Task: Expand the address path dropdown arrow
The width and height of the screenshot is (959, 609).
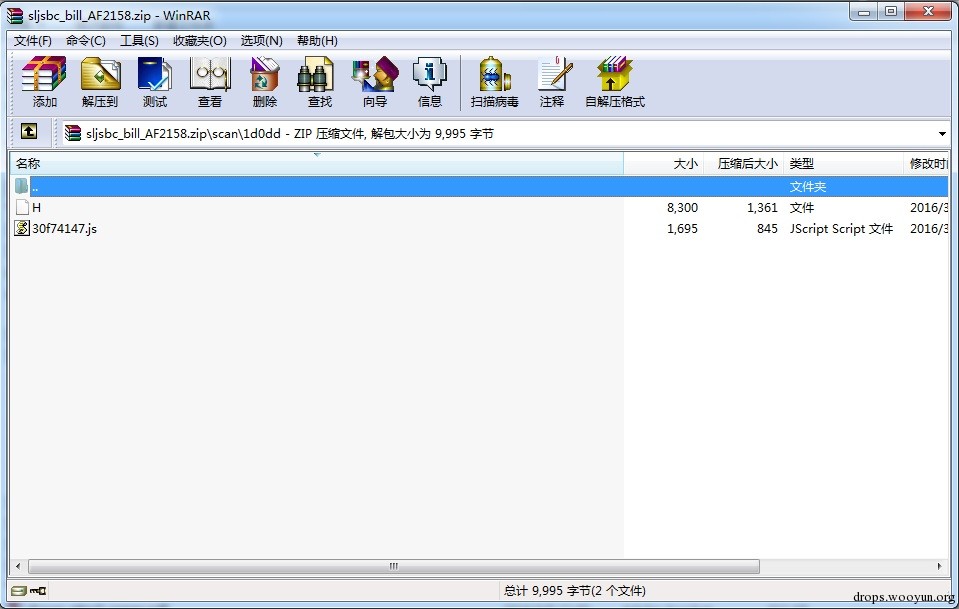Action: [x=942, y=133]
